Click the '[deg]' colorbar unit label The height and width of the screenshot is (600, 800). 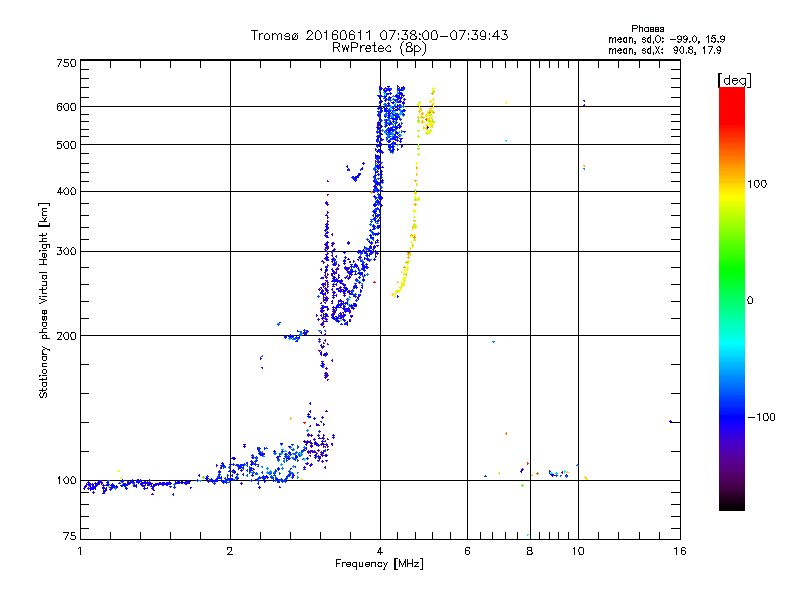(x=734, y=80)
